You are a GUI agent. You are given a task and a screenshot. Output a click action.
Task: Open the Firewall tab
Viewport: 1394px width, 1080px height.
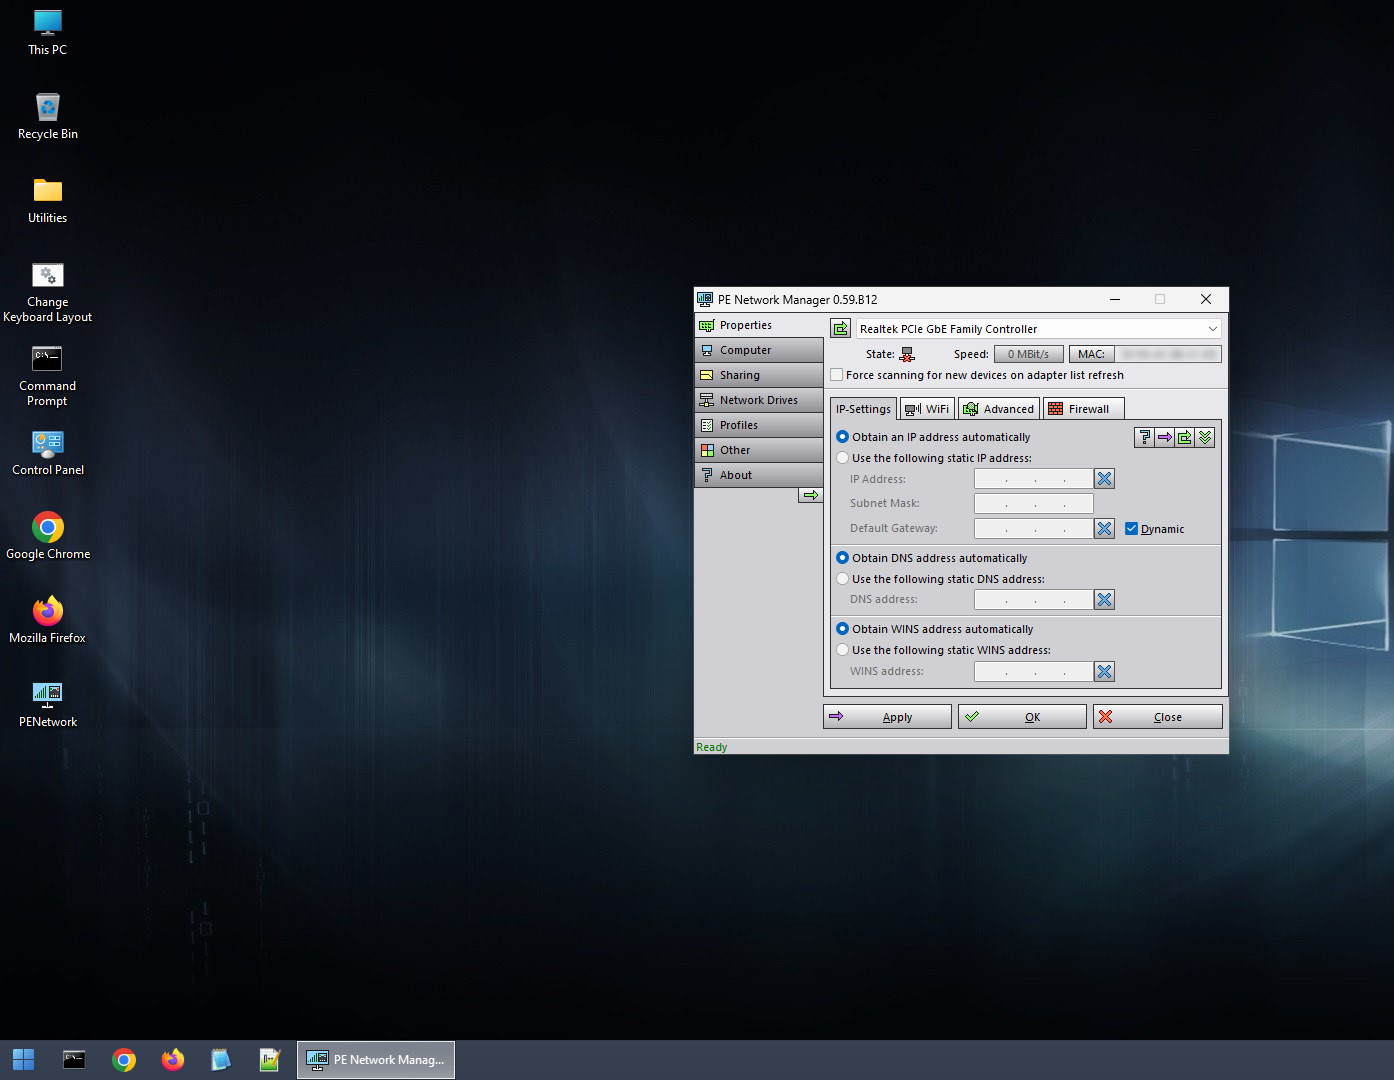click(x=1083, y=409)
